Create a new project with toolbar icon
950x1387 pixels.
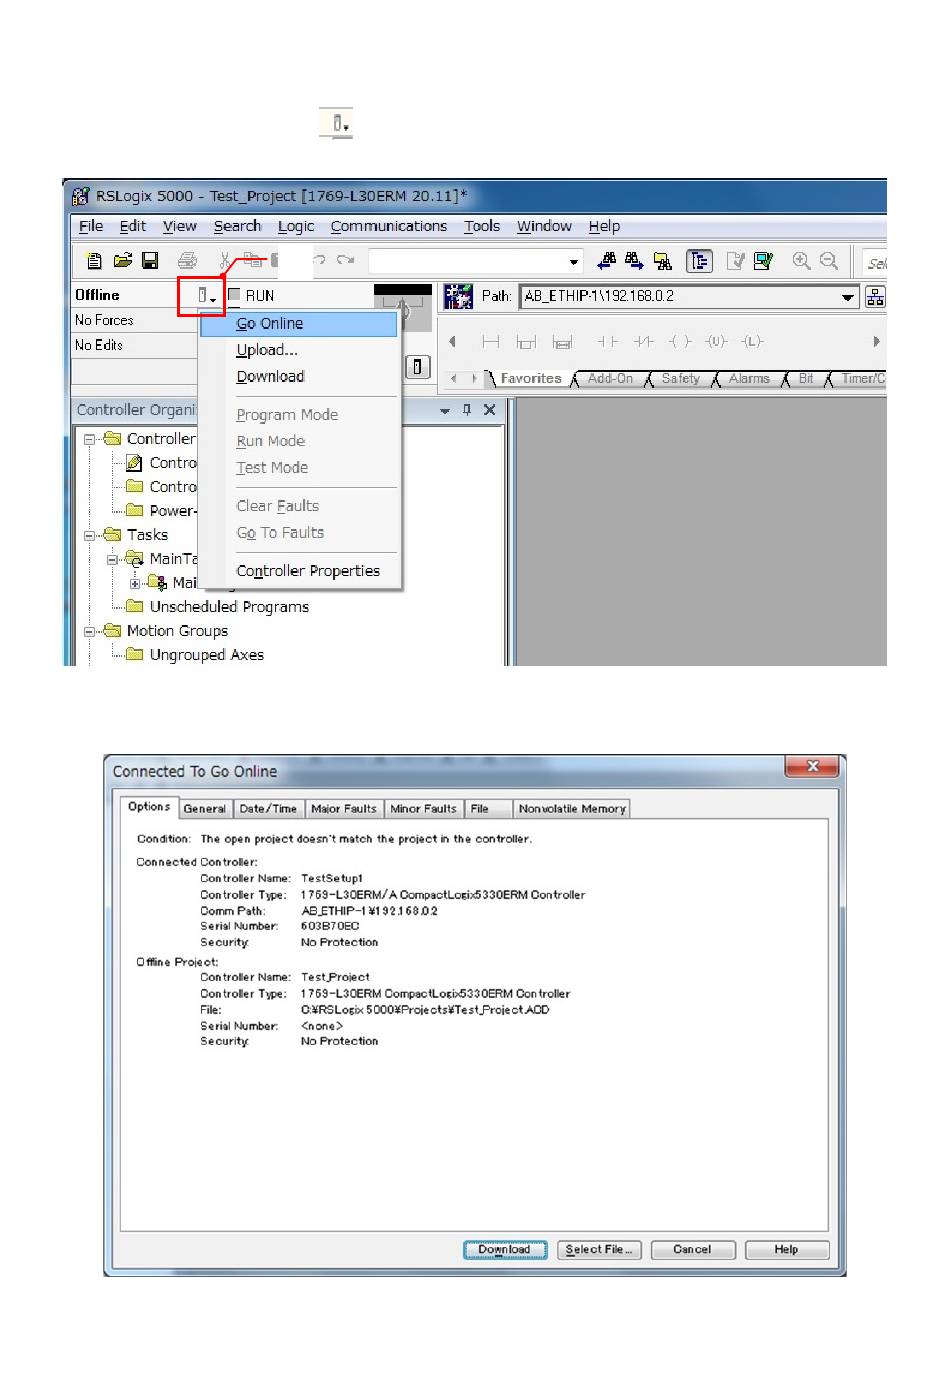click(94, 262)
